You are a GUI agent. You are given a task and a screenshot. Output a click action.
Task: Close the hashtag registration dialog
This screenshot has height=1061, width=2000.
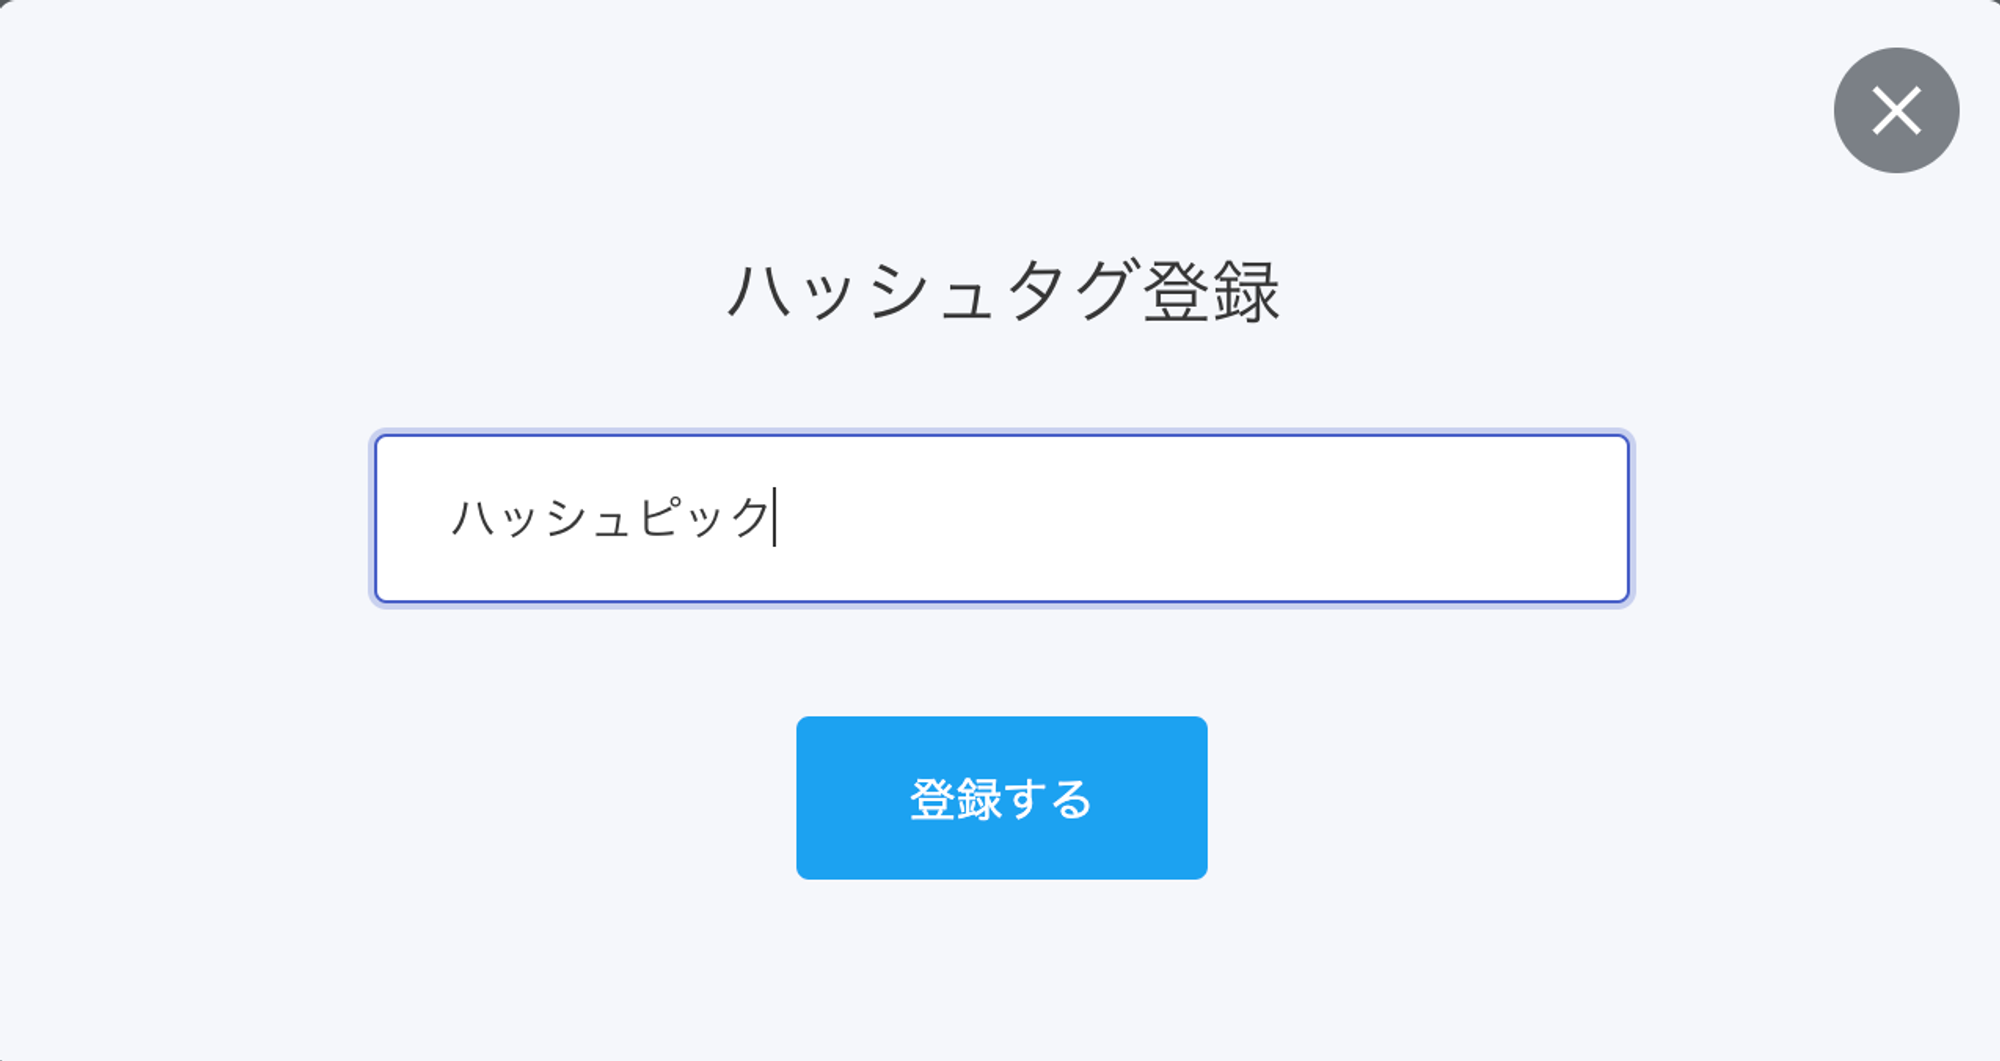1895,110
